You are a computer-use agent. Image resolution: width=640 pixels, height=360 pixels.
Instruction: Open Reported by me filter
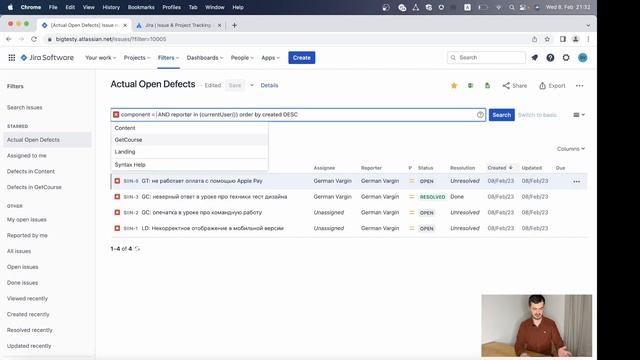click(x=27, y=236)
